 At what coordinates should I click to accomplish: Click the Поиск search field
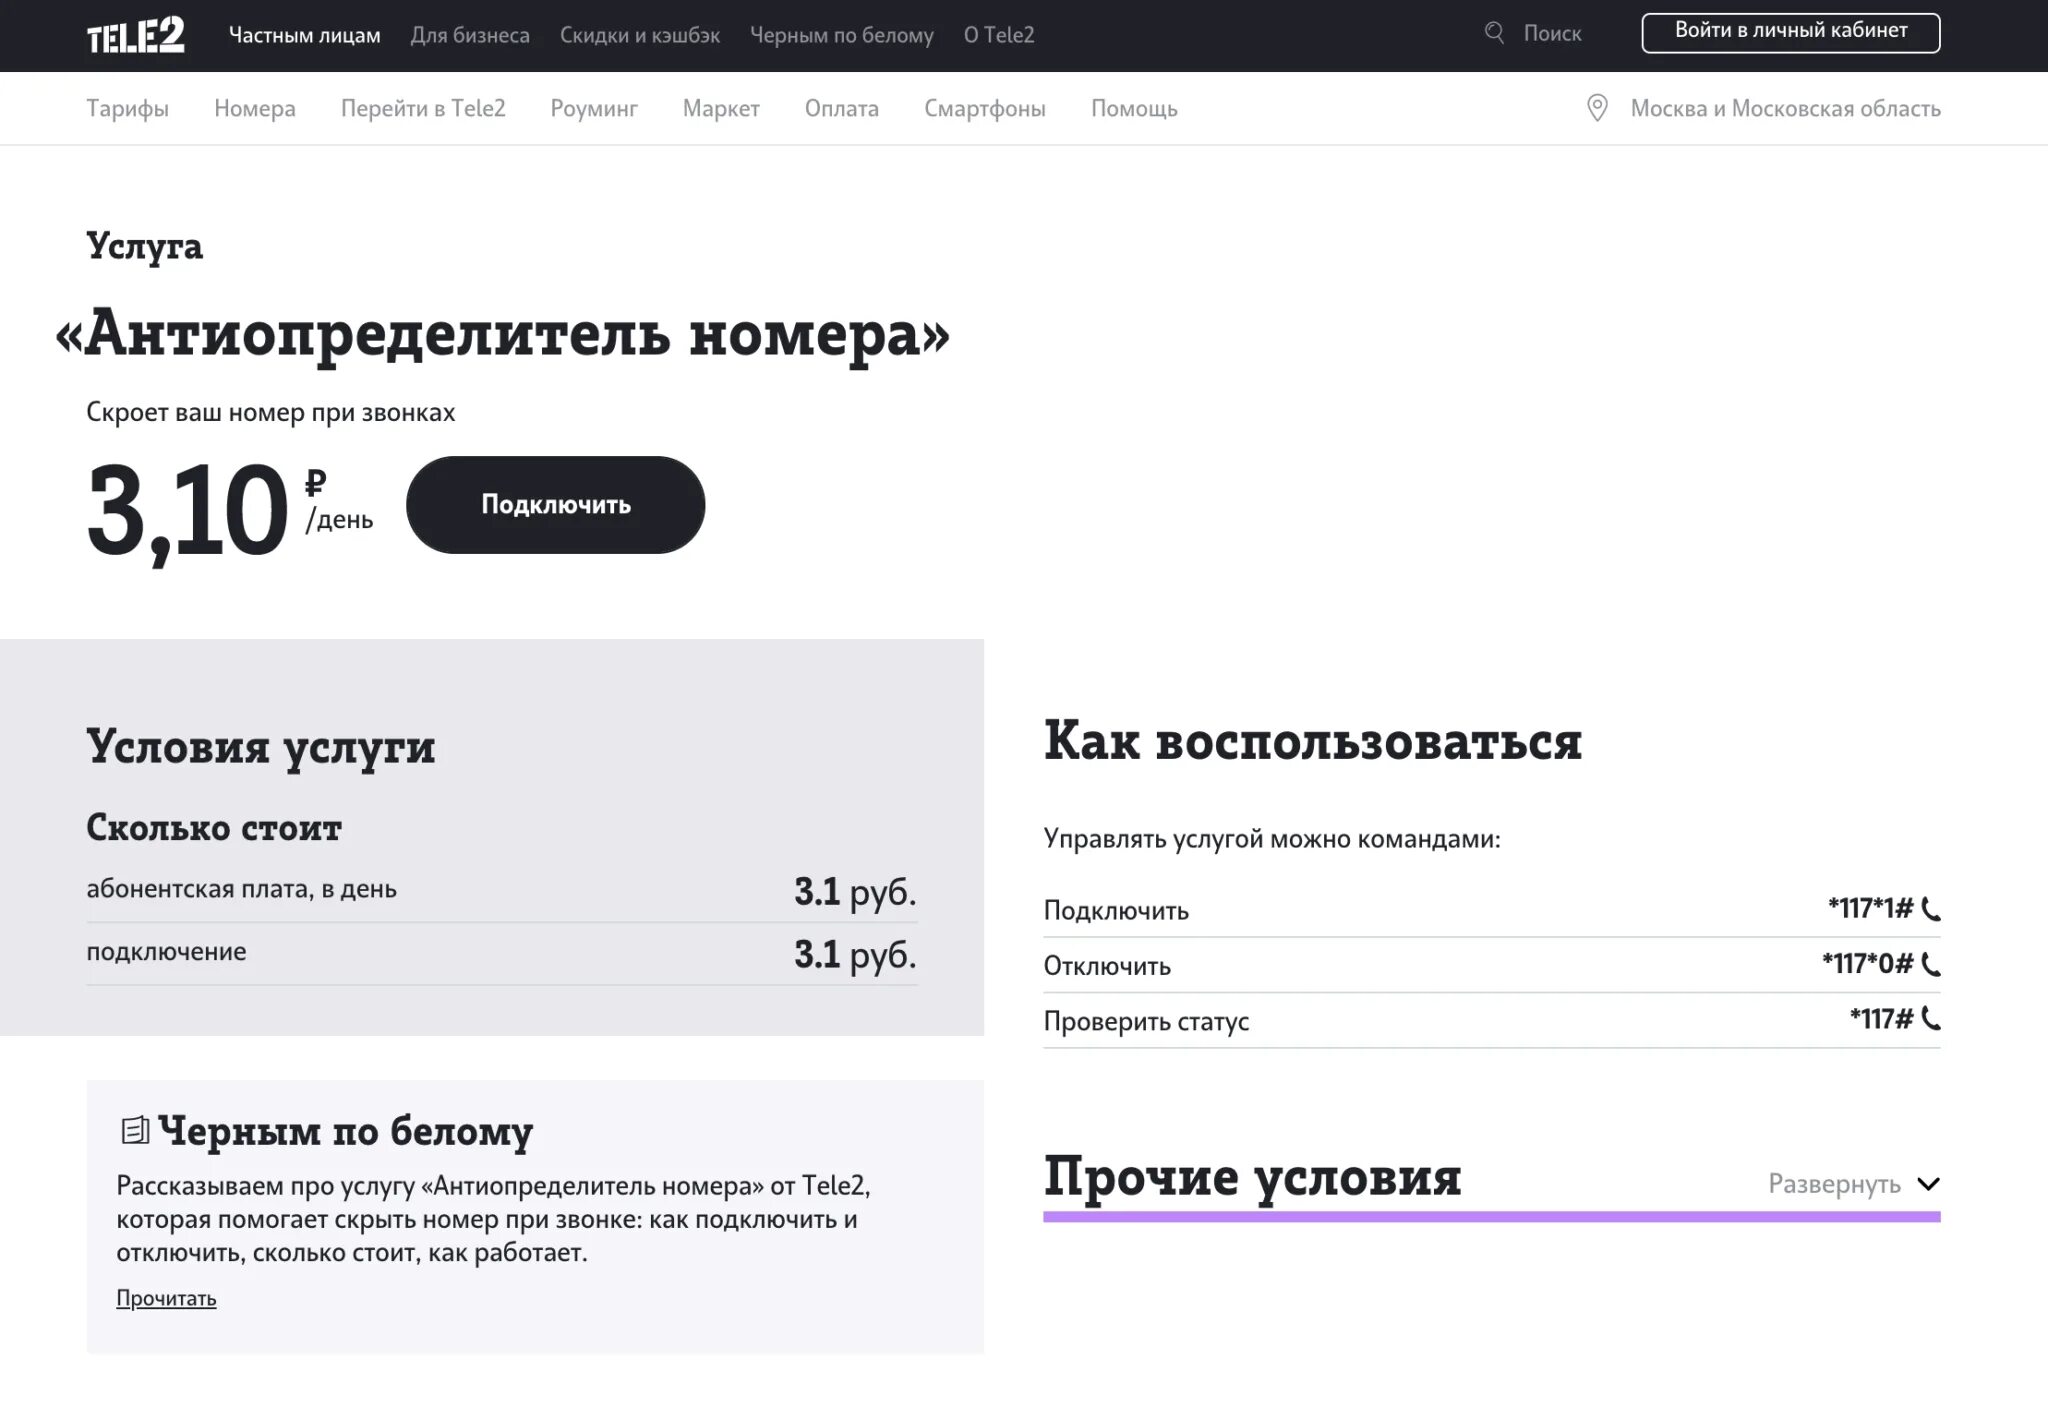tap(1552, 33)
